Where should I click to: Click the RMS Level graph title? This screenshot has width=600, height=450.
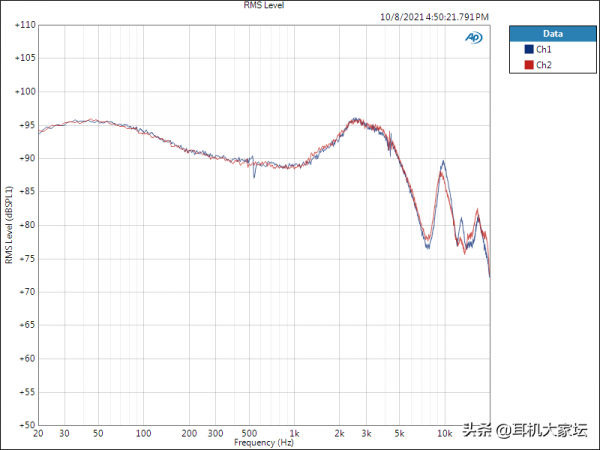(263, 5)
